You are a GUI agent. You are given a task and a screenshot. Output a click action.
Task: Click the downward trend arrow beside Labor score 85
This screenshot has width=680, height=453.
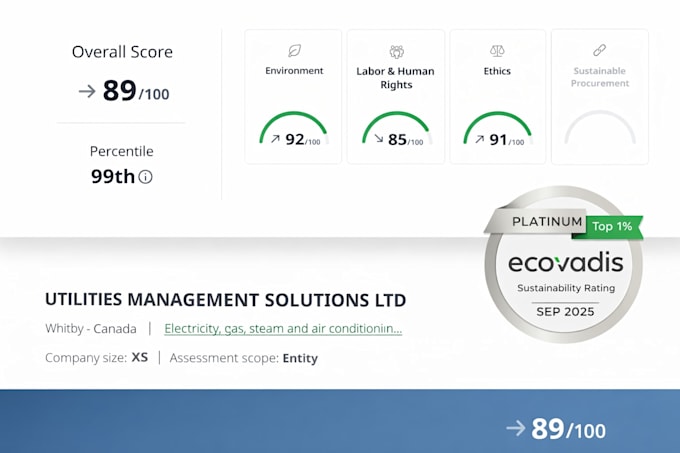pos(379,138)
